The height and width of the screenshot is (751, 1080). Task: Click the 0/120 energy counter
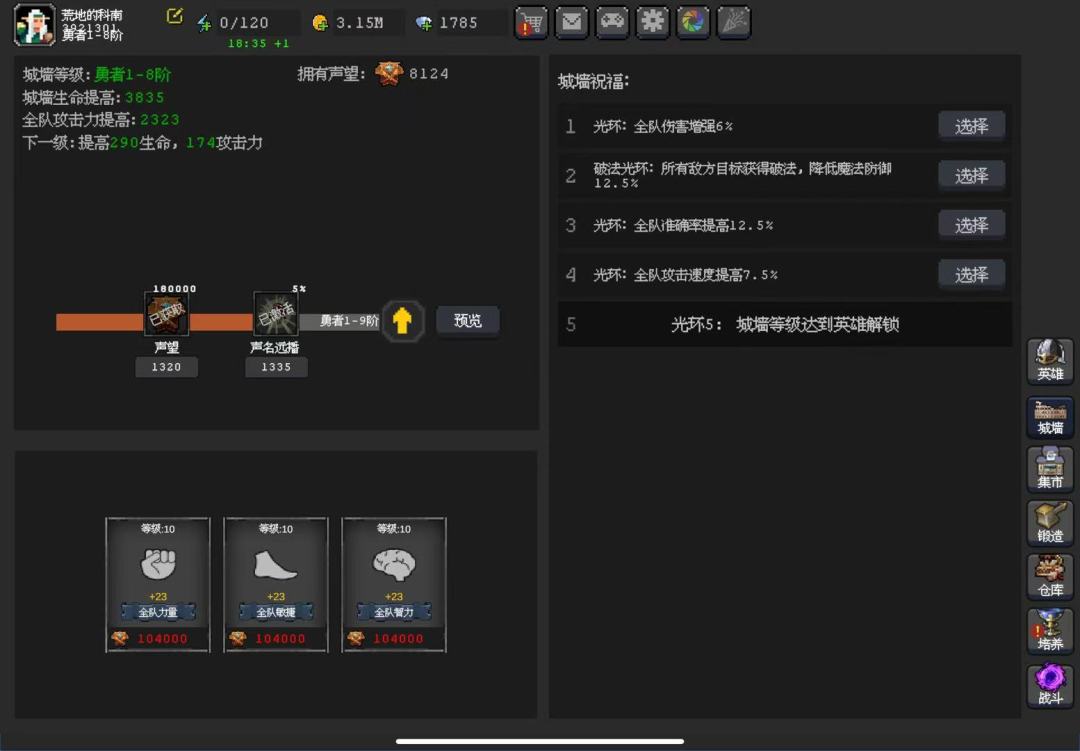(x=244, y=23)
